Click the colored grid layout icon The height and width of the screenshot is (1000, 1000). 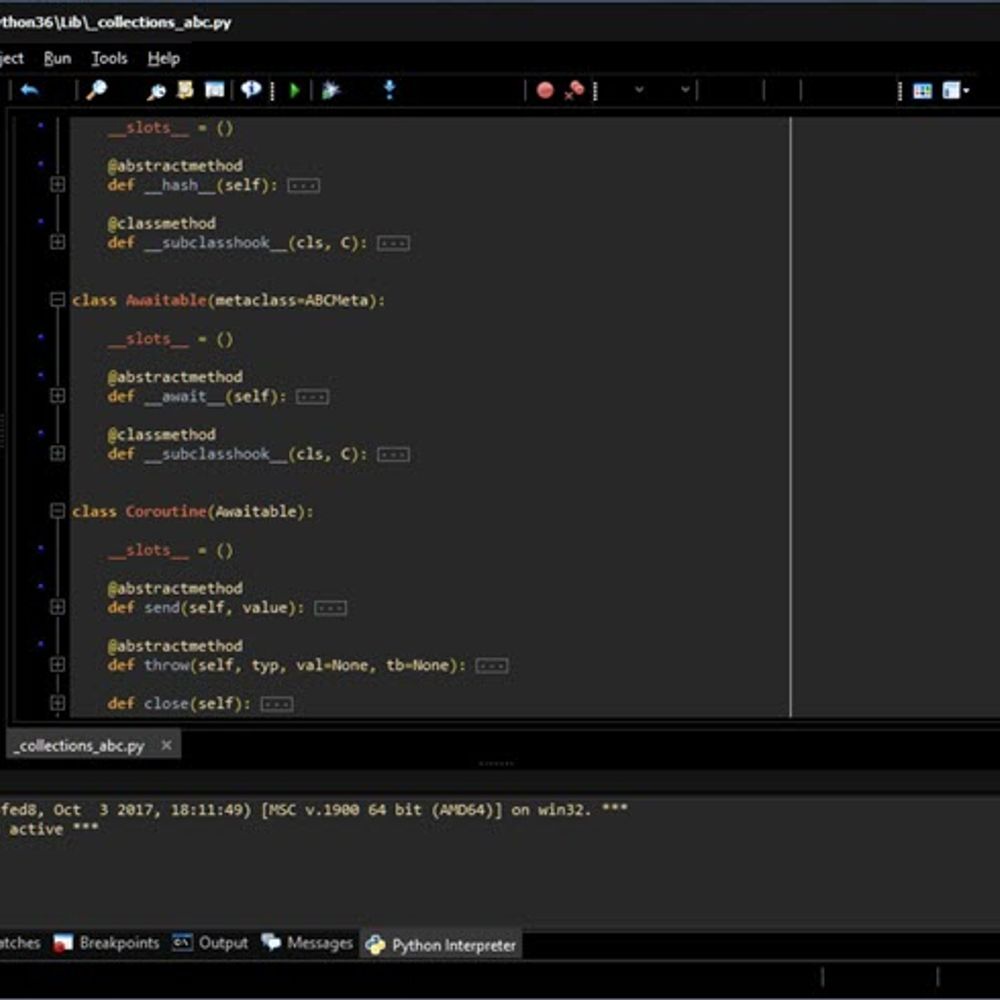[x=922, y=91]
